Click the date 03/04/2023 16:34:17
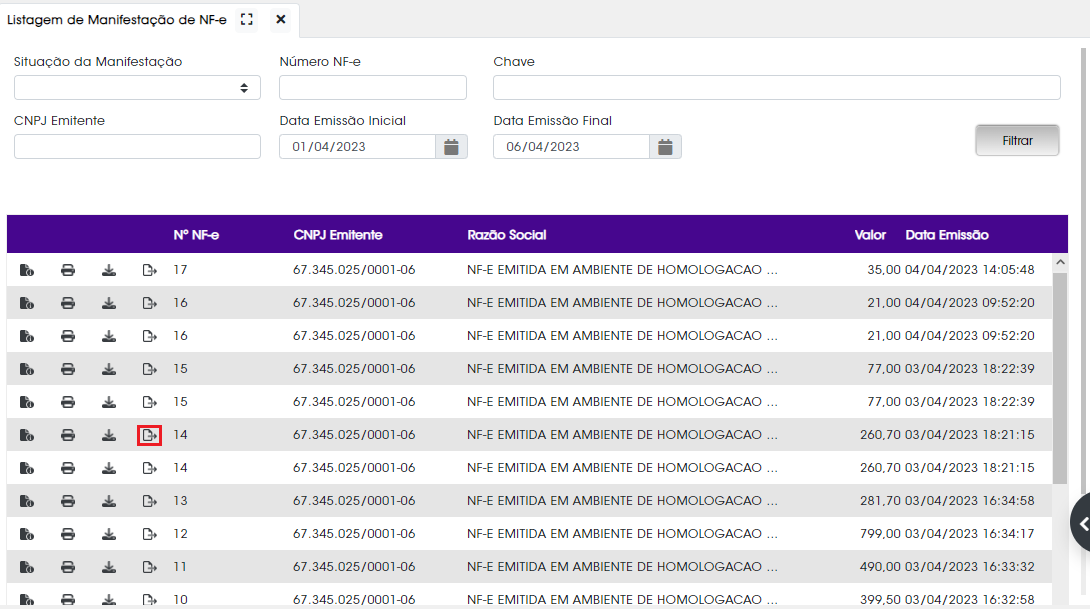1090x609 pixels. coord(970,534)
